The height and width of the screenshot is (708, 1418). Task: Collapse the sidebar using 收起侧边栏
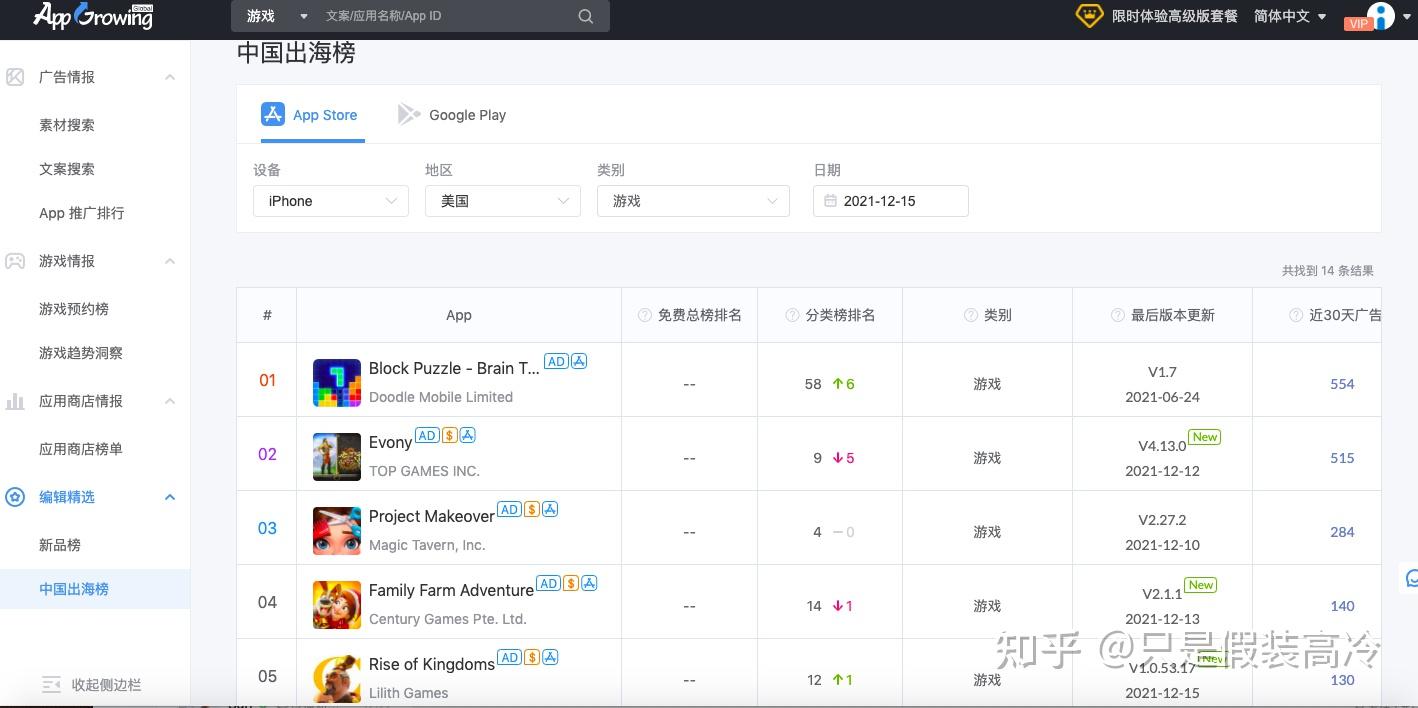point(92,685)
